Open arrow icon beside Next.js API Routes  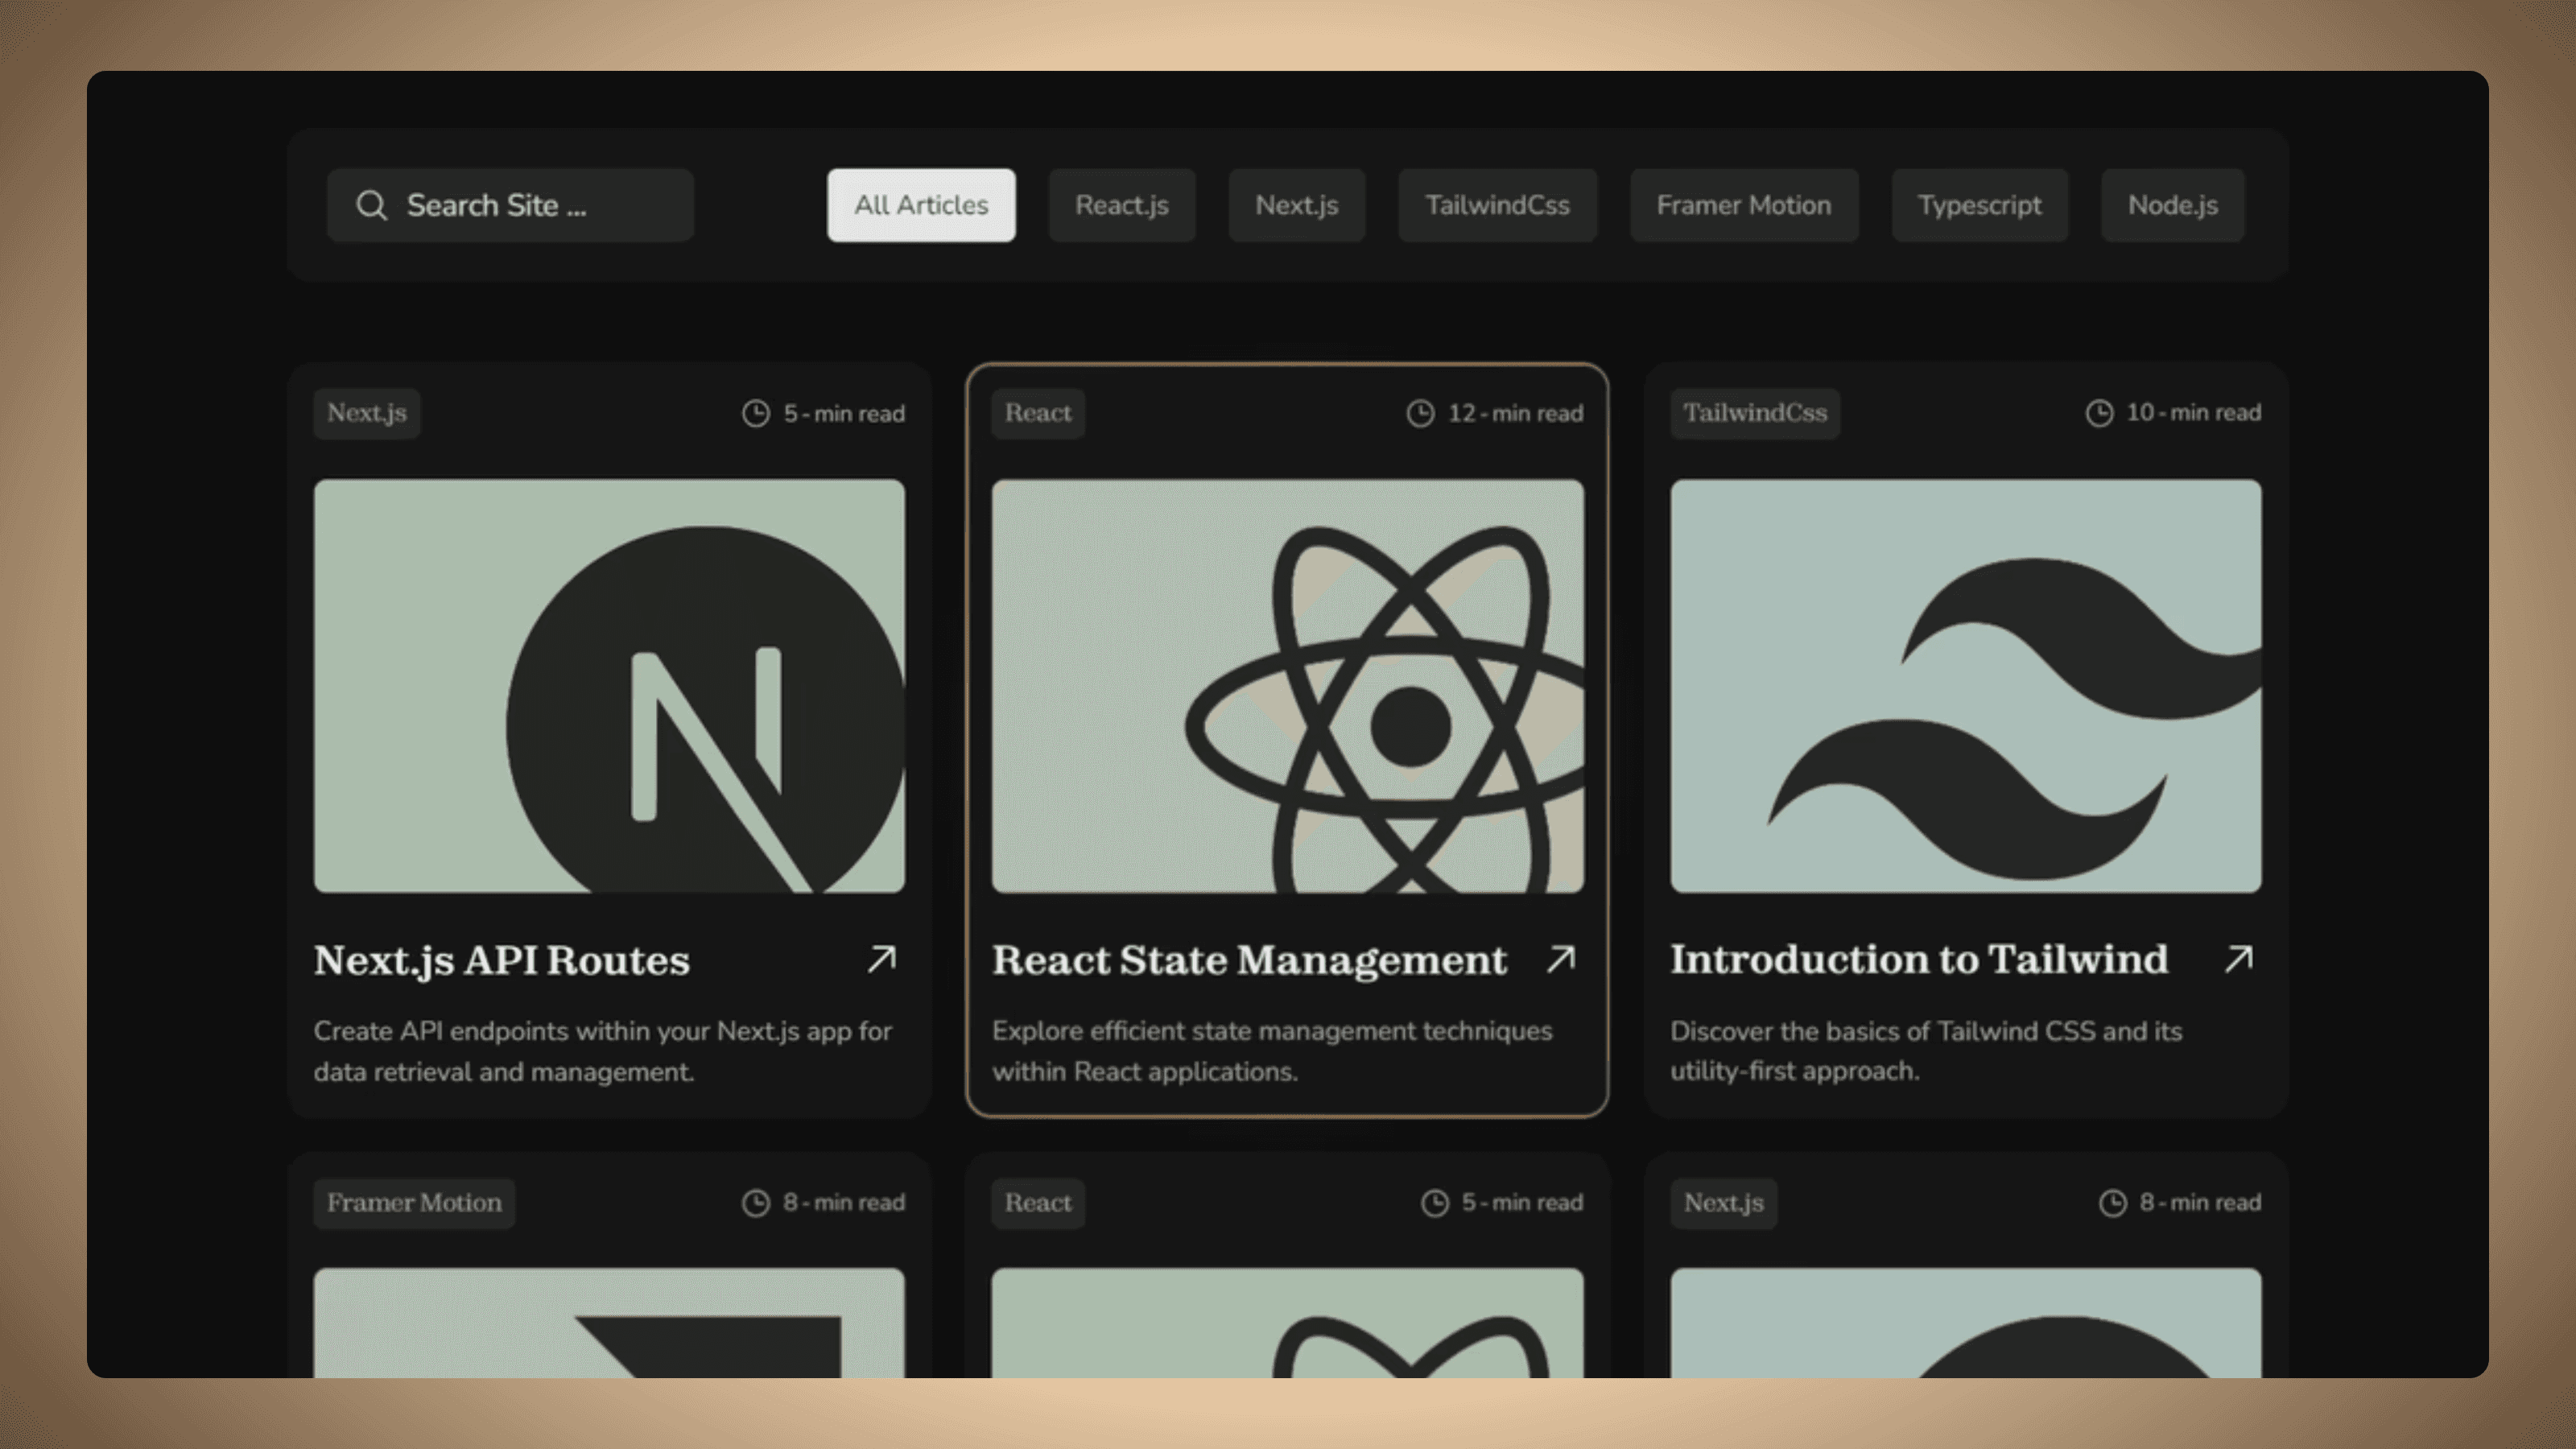881,959
